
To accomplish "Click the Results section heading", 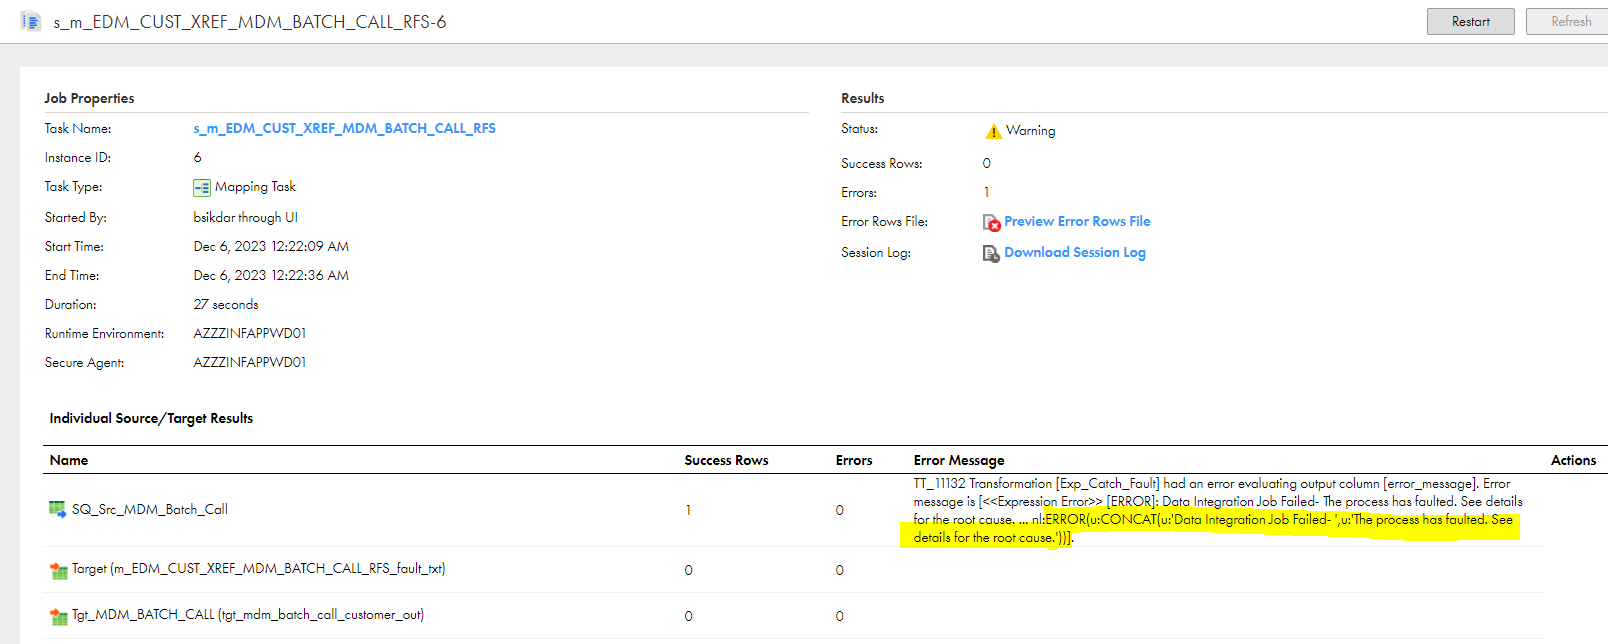I will point(862,98).
